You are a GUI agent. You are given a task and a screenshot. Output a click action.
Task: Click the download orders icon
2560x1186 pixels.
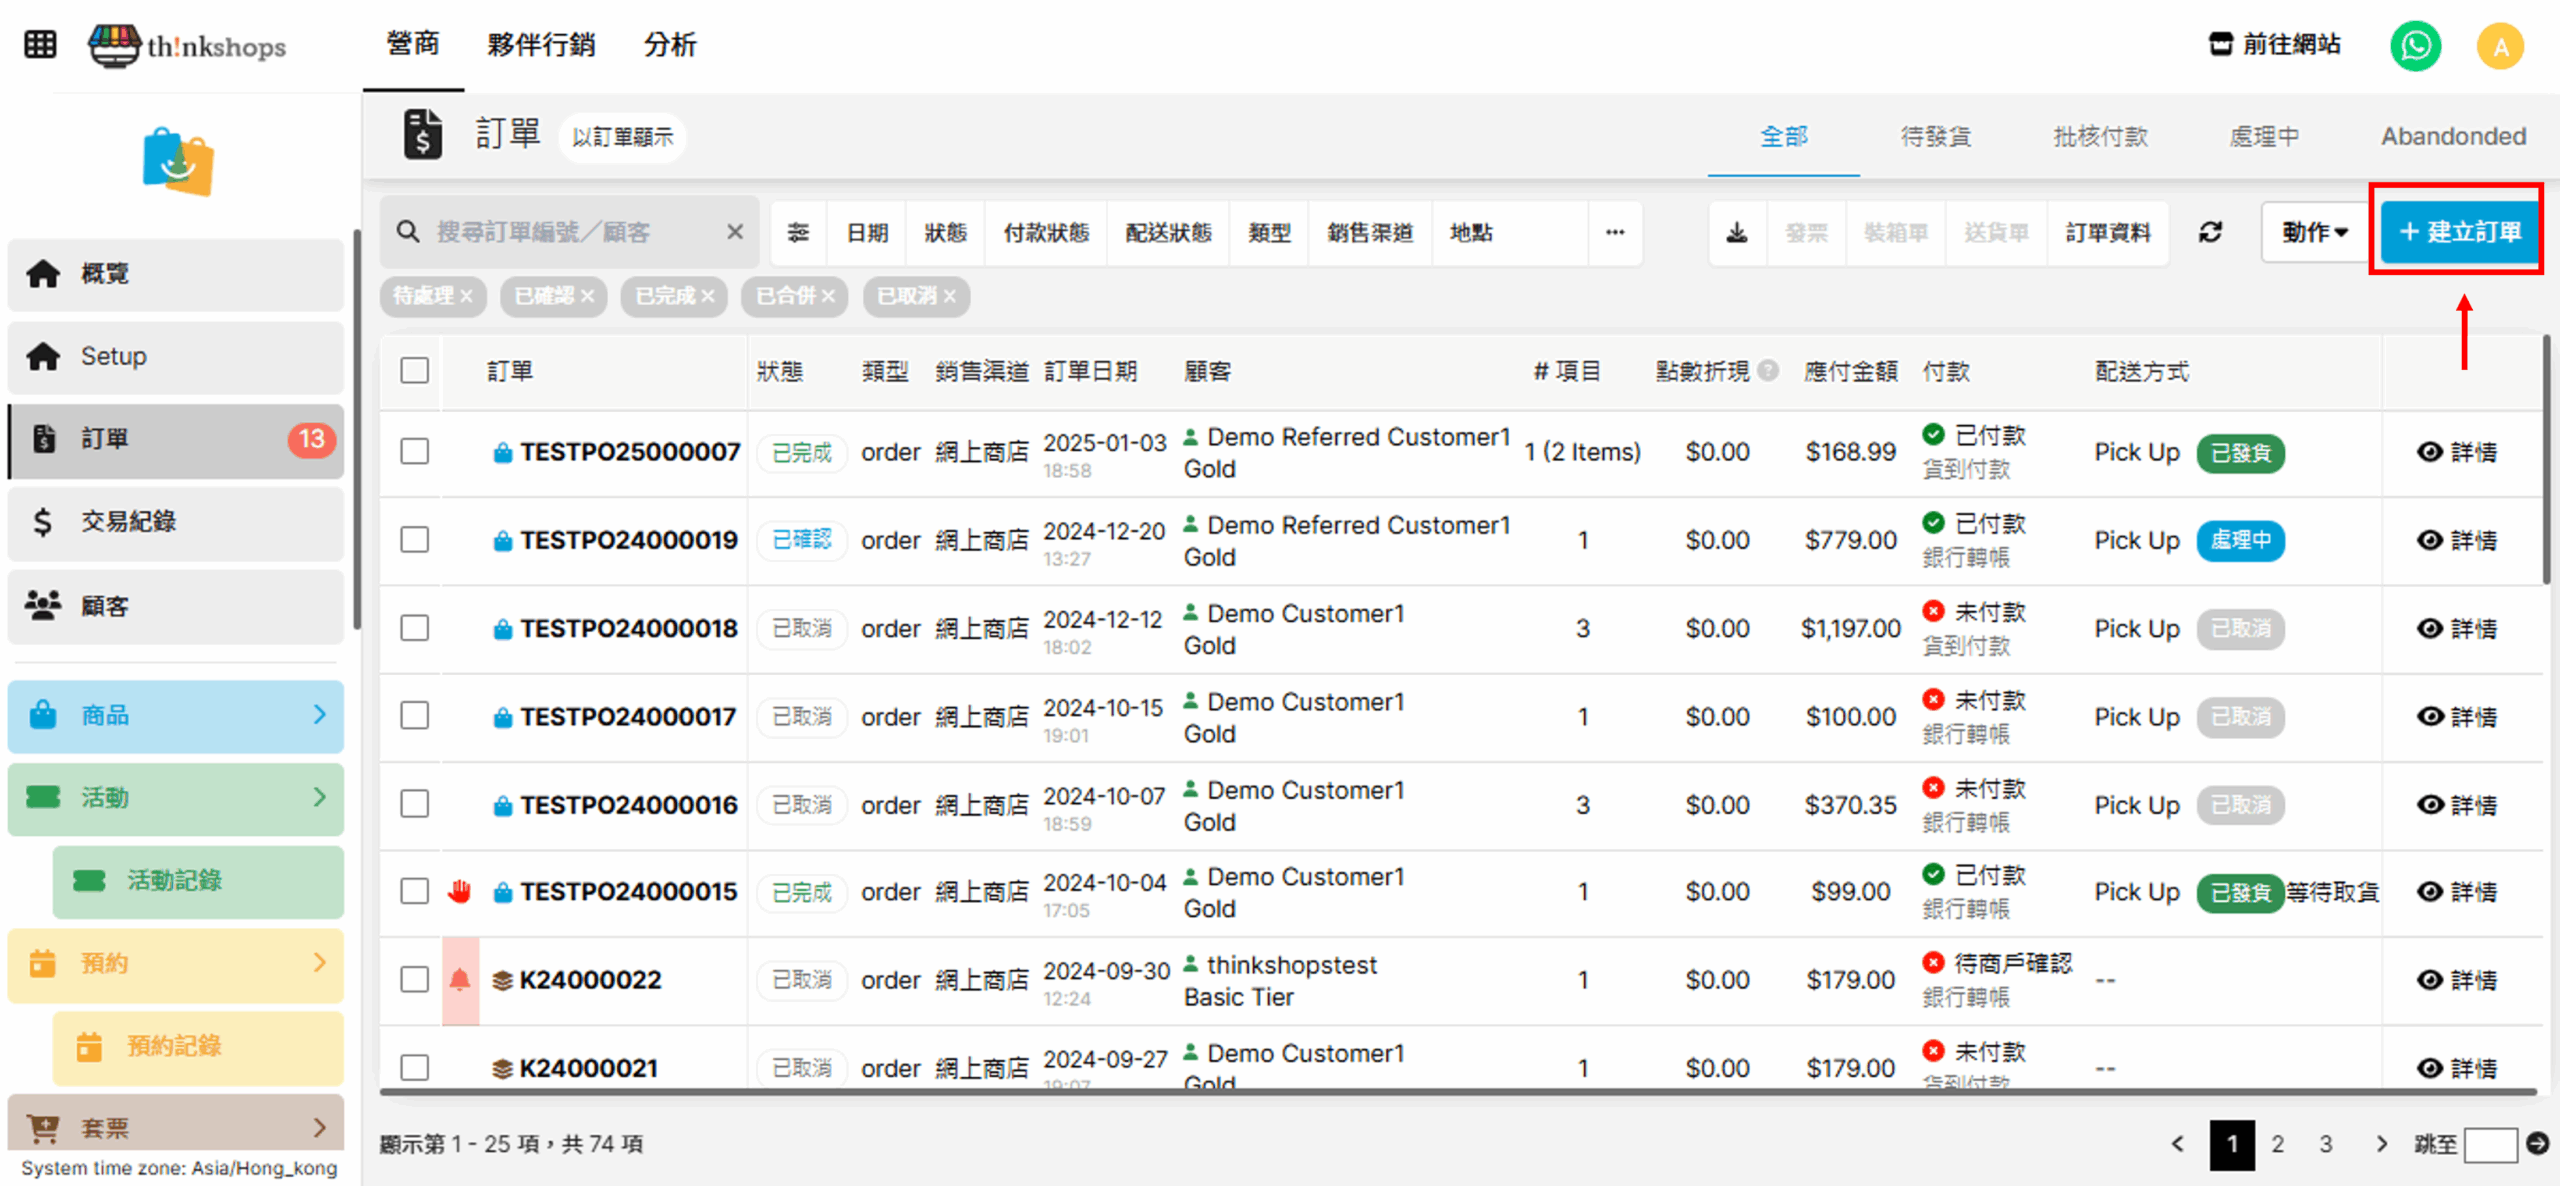tap(1737, 233)
